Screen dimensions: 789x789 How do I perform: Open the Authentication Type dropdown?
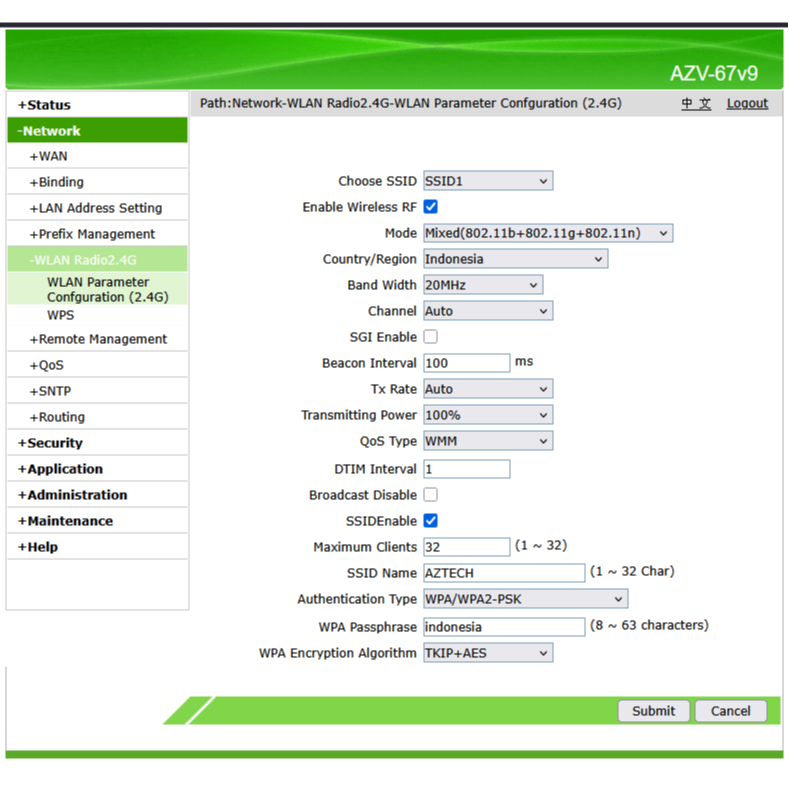[525, 599]
